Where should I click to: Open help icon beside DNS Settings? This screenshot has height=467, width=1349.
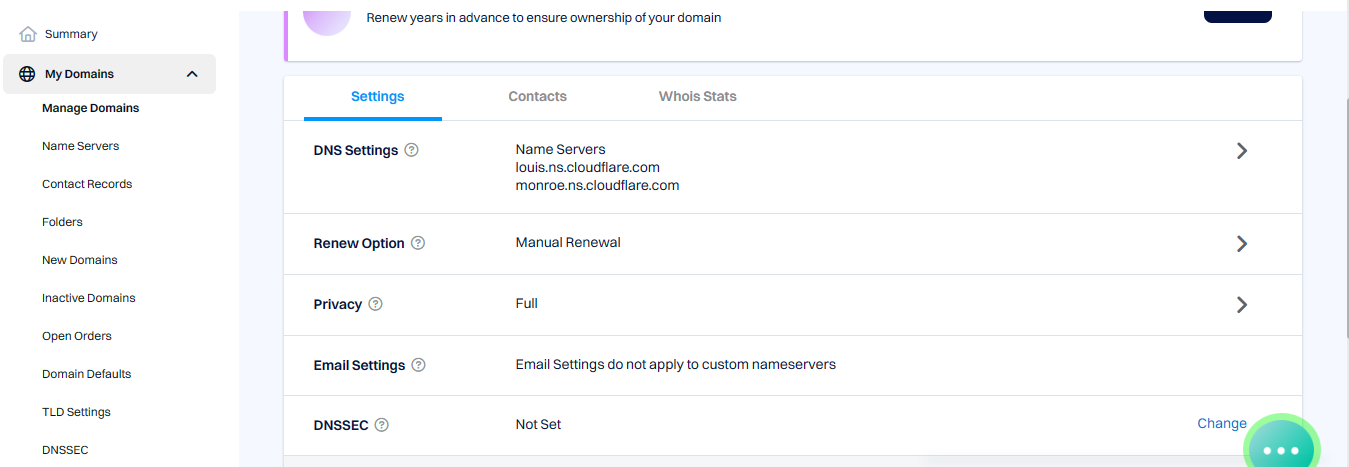click(411, 150)
